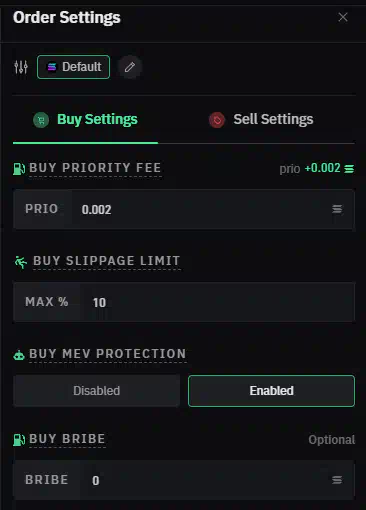Click the green cart Buy Settings icon
The height and width of the screenshot is (510, 366).
click(x=41, y=120)
